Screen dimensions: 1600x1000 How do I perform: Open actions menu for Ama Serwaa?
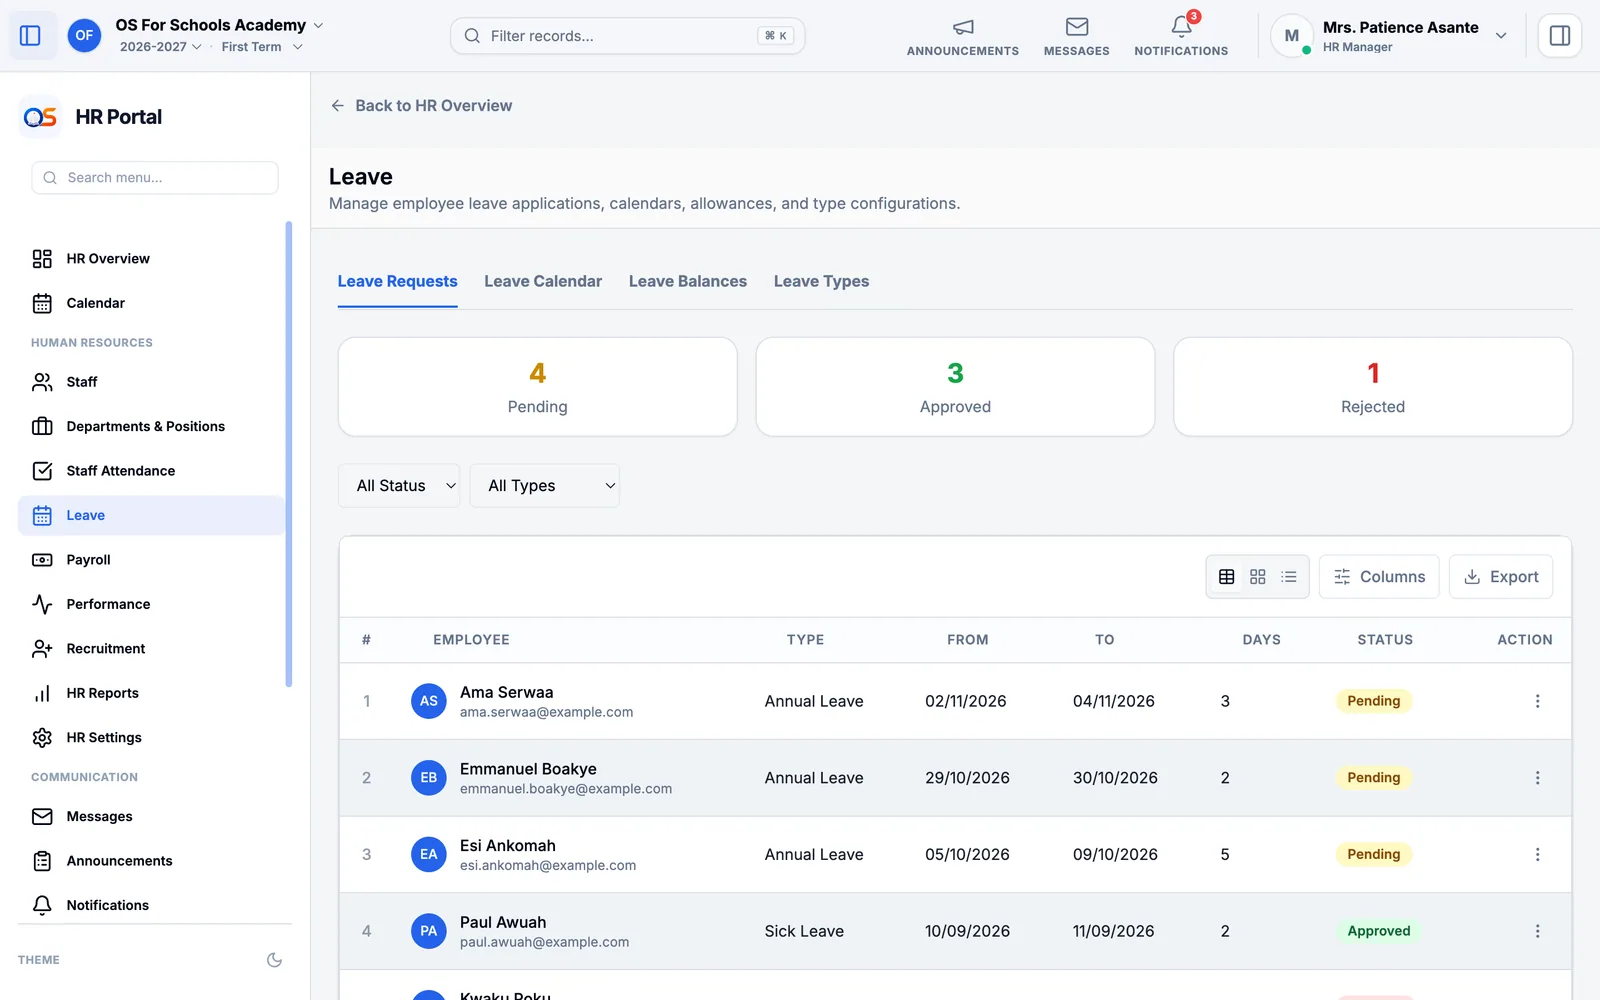pos(1537,701)
